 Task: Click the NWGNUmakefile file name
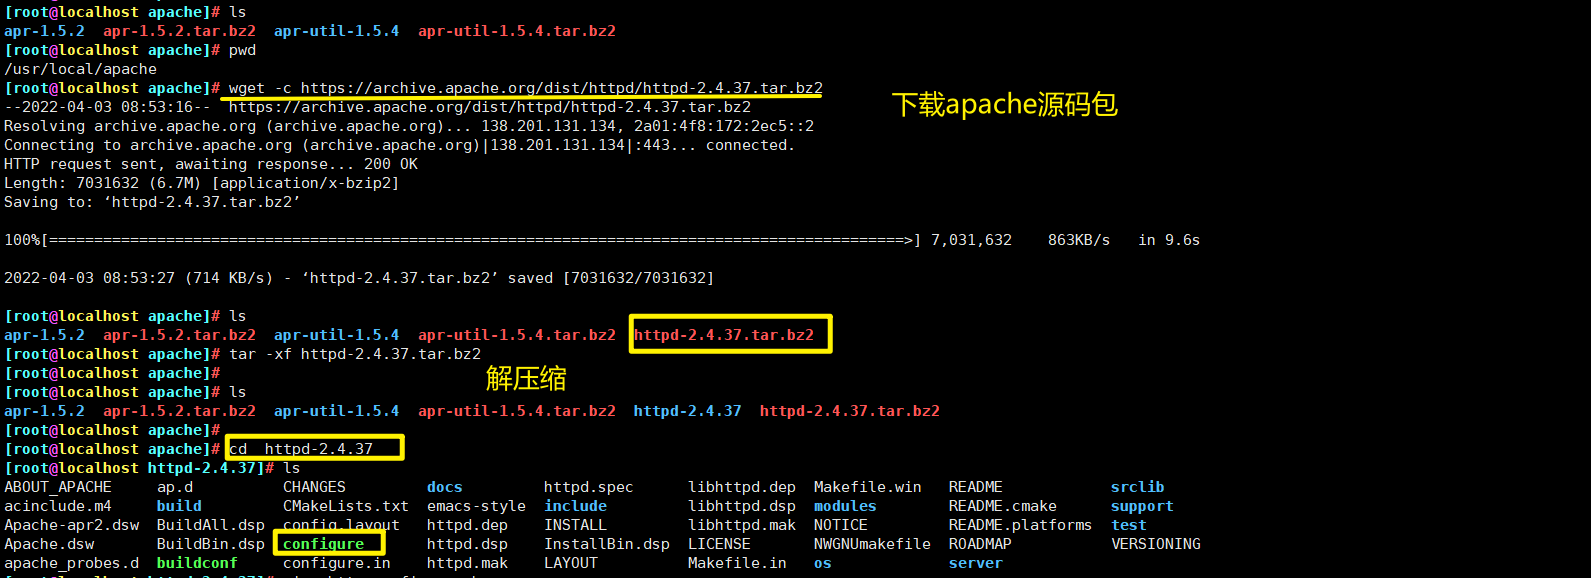[x=872, y=544]
